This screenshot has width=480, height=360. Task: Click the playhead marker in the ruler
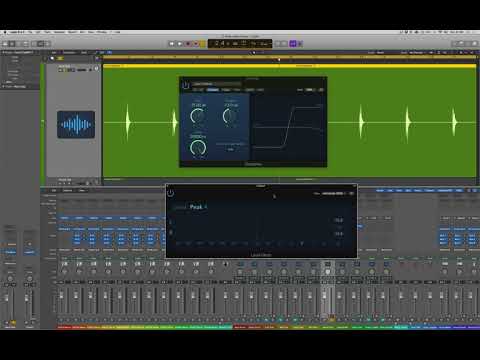(279, 60)
